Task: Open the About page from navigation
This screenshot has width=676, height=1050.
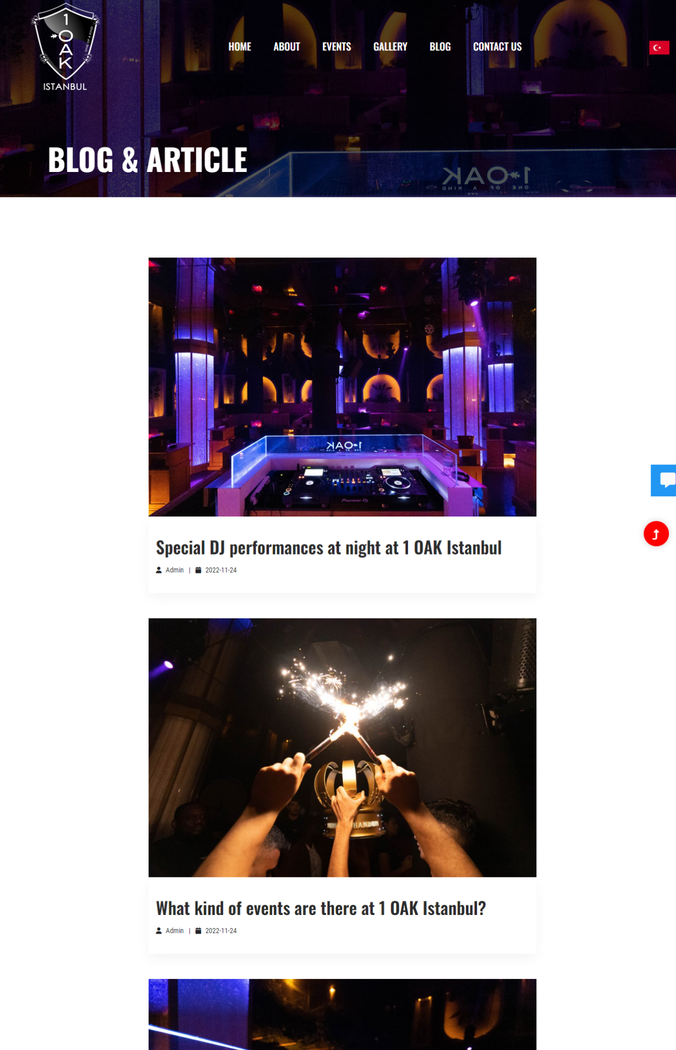Action: [286, 47]
